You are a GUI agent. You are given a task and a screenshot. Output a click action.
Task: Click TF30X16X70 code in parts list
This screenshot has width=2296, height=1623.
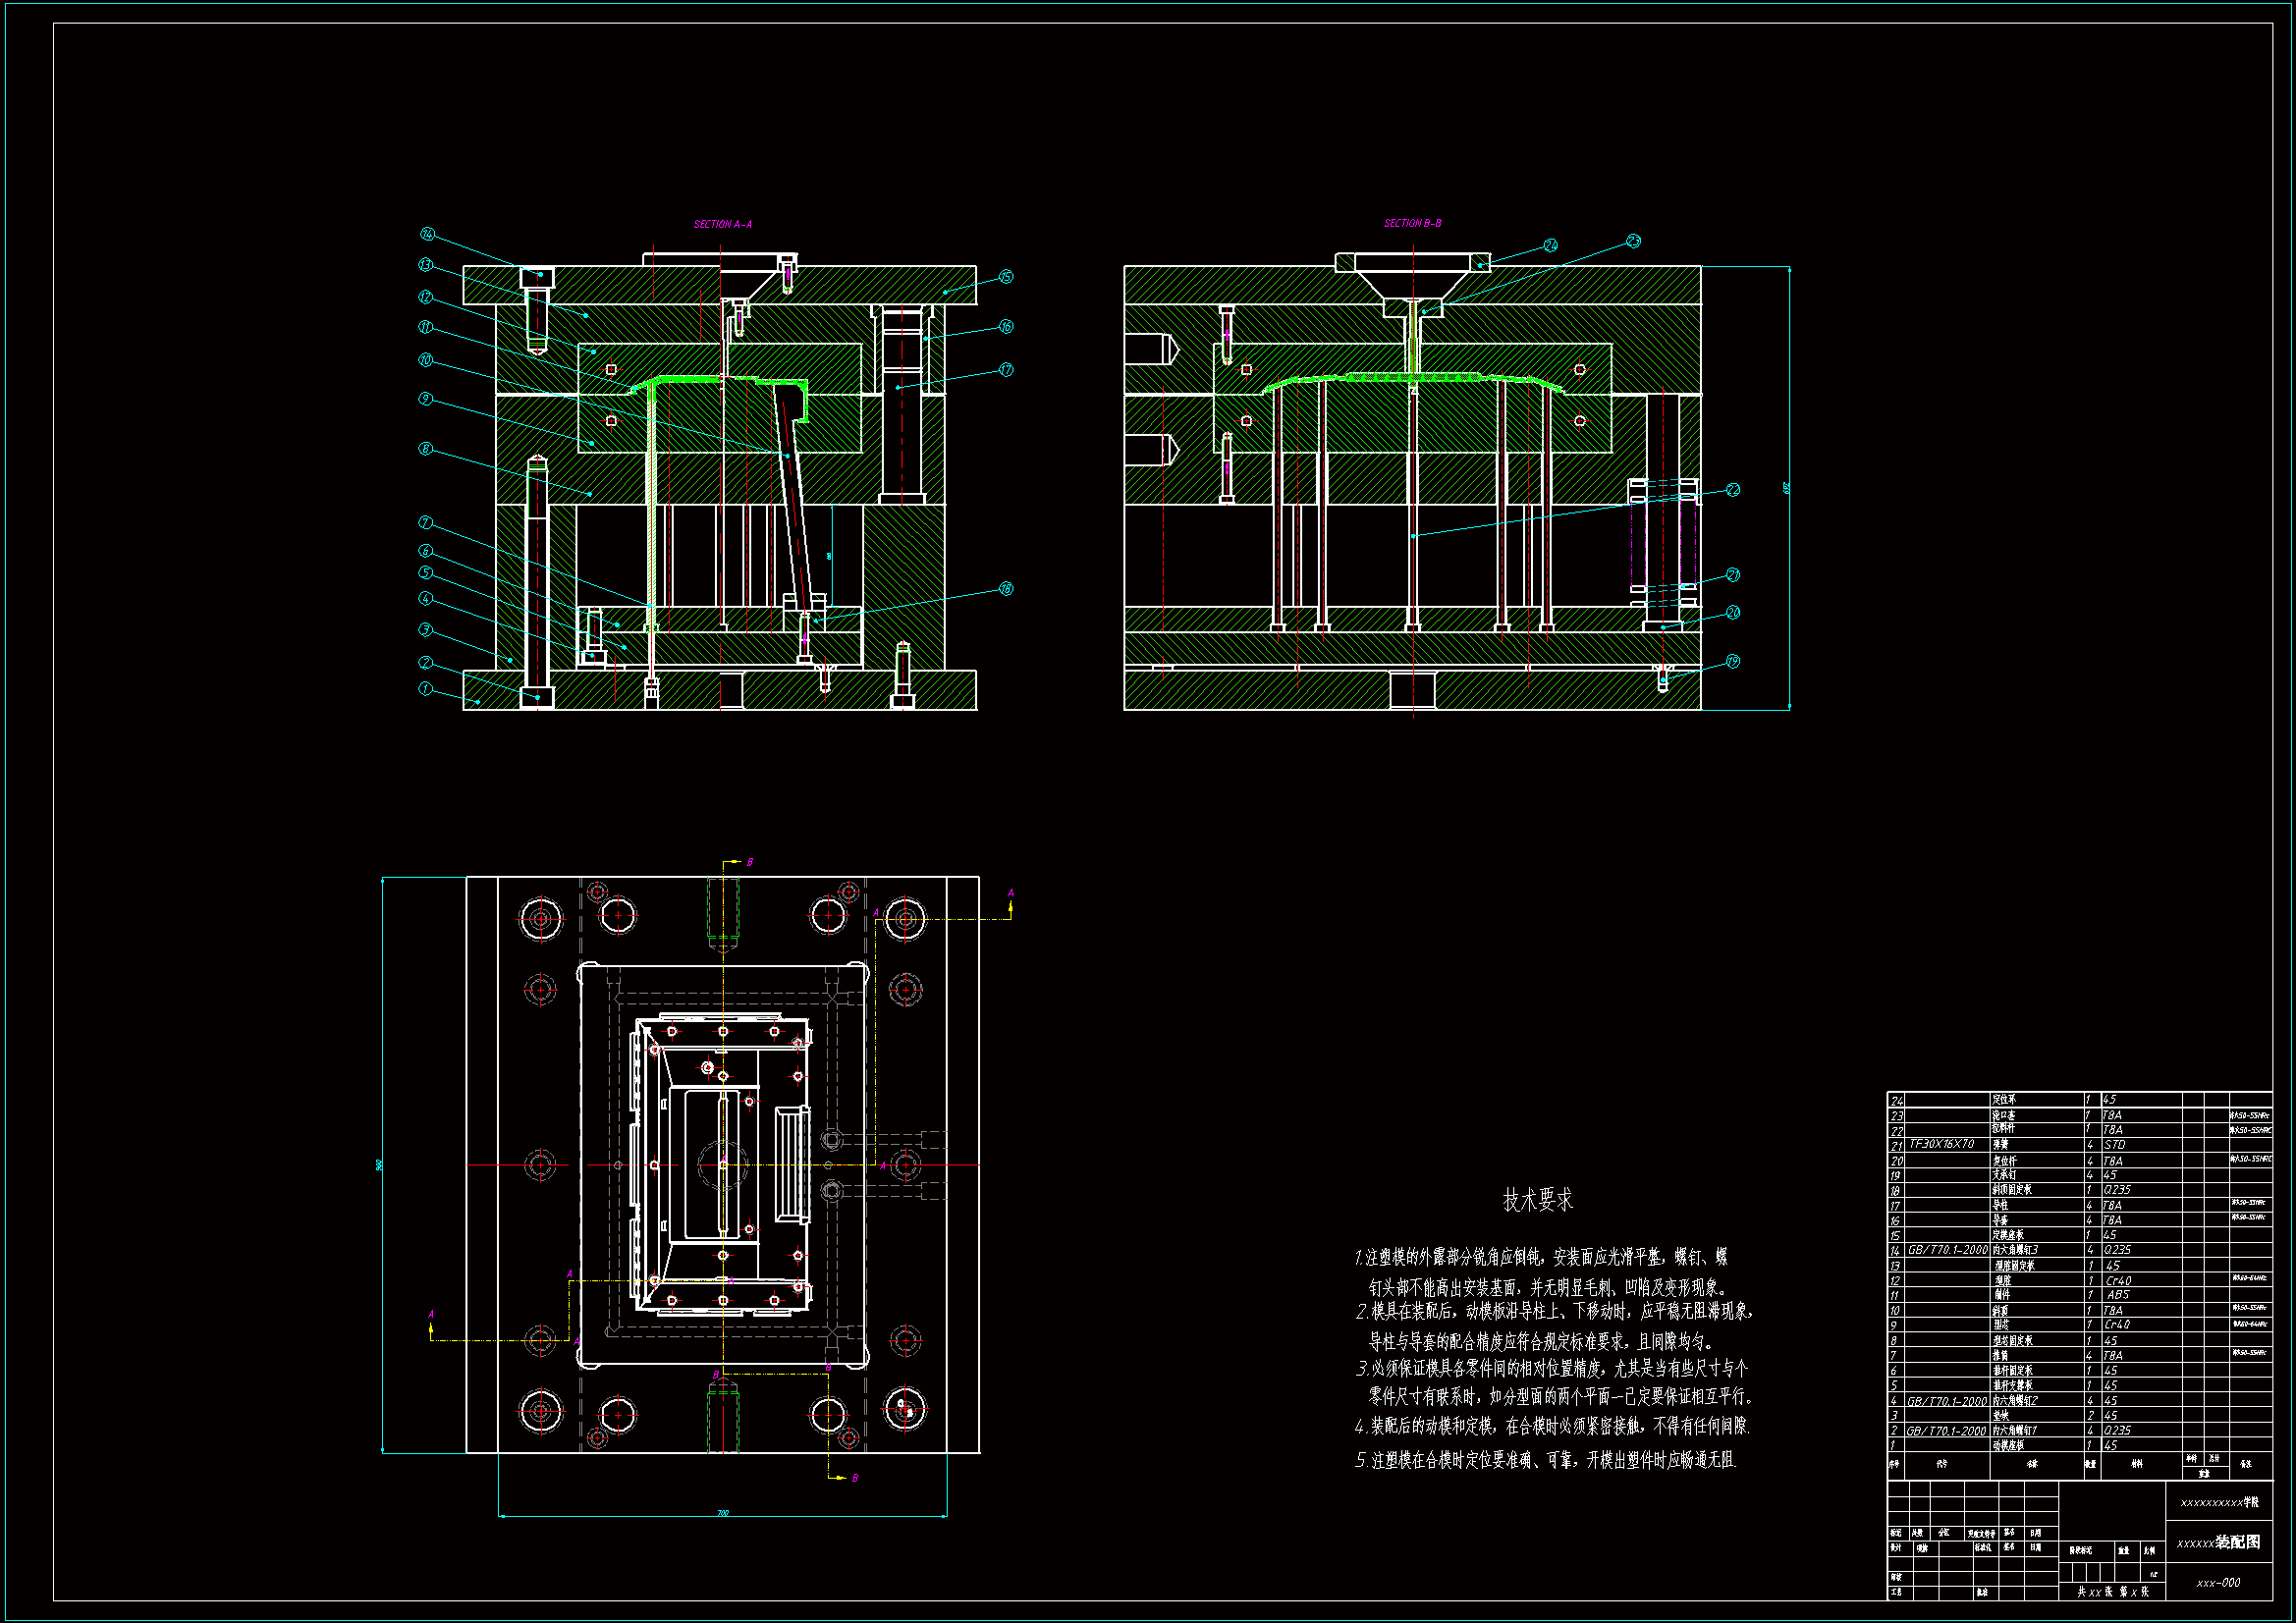pyautogui.click(x=1941, y=1144)
